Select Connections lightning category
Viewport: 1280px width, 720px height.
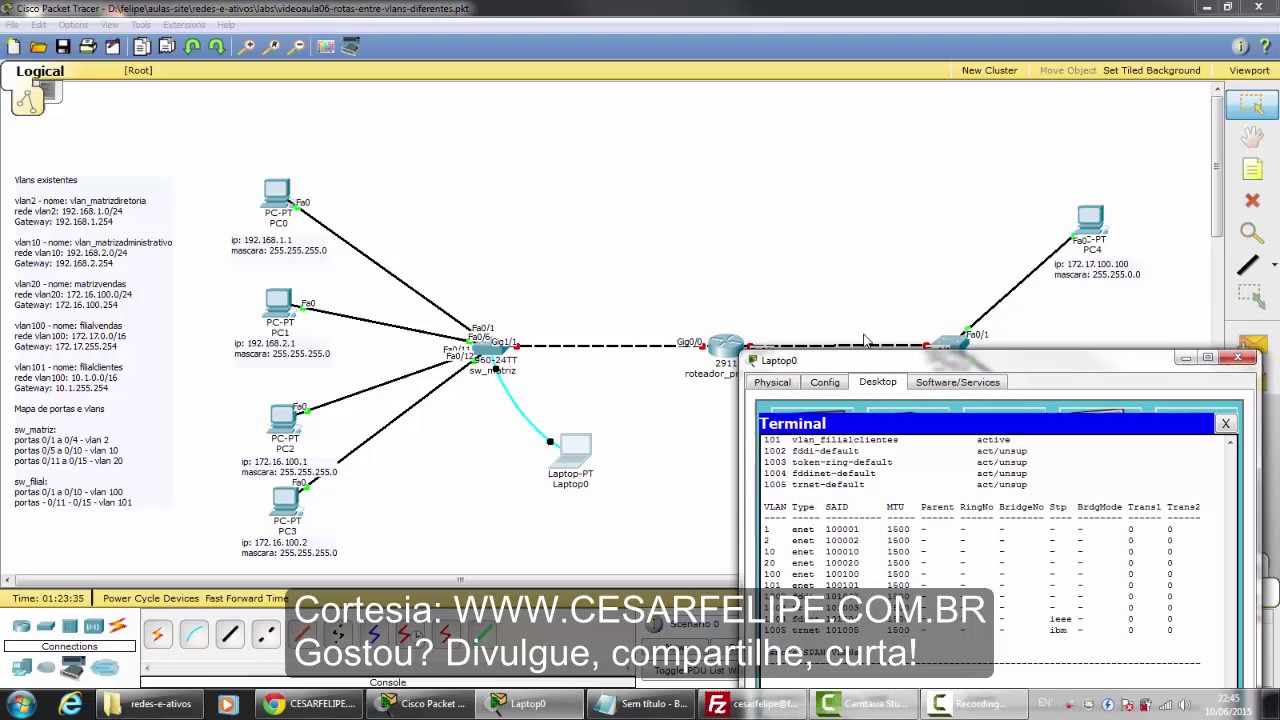click(117, 626)
